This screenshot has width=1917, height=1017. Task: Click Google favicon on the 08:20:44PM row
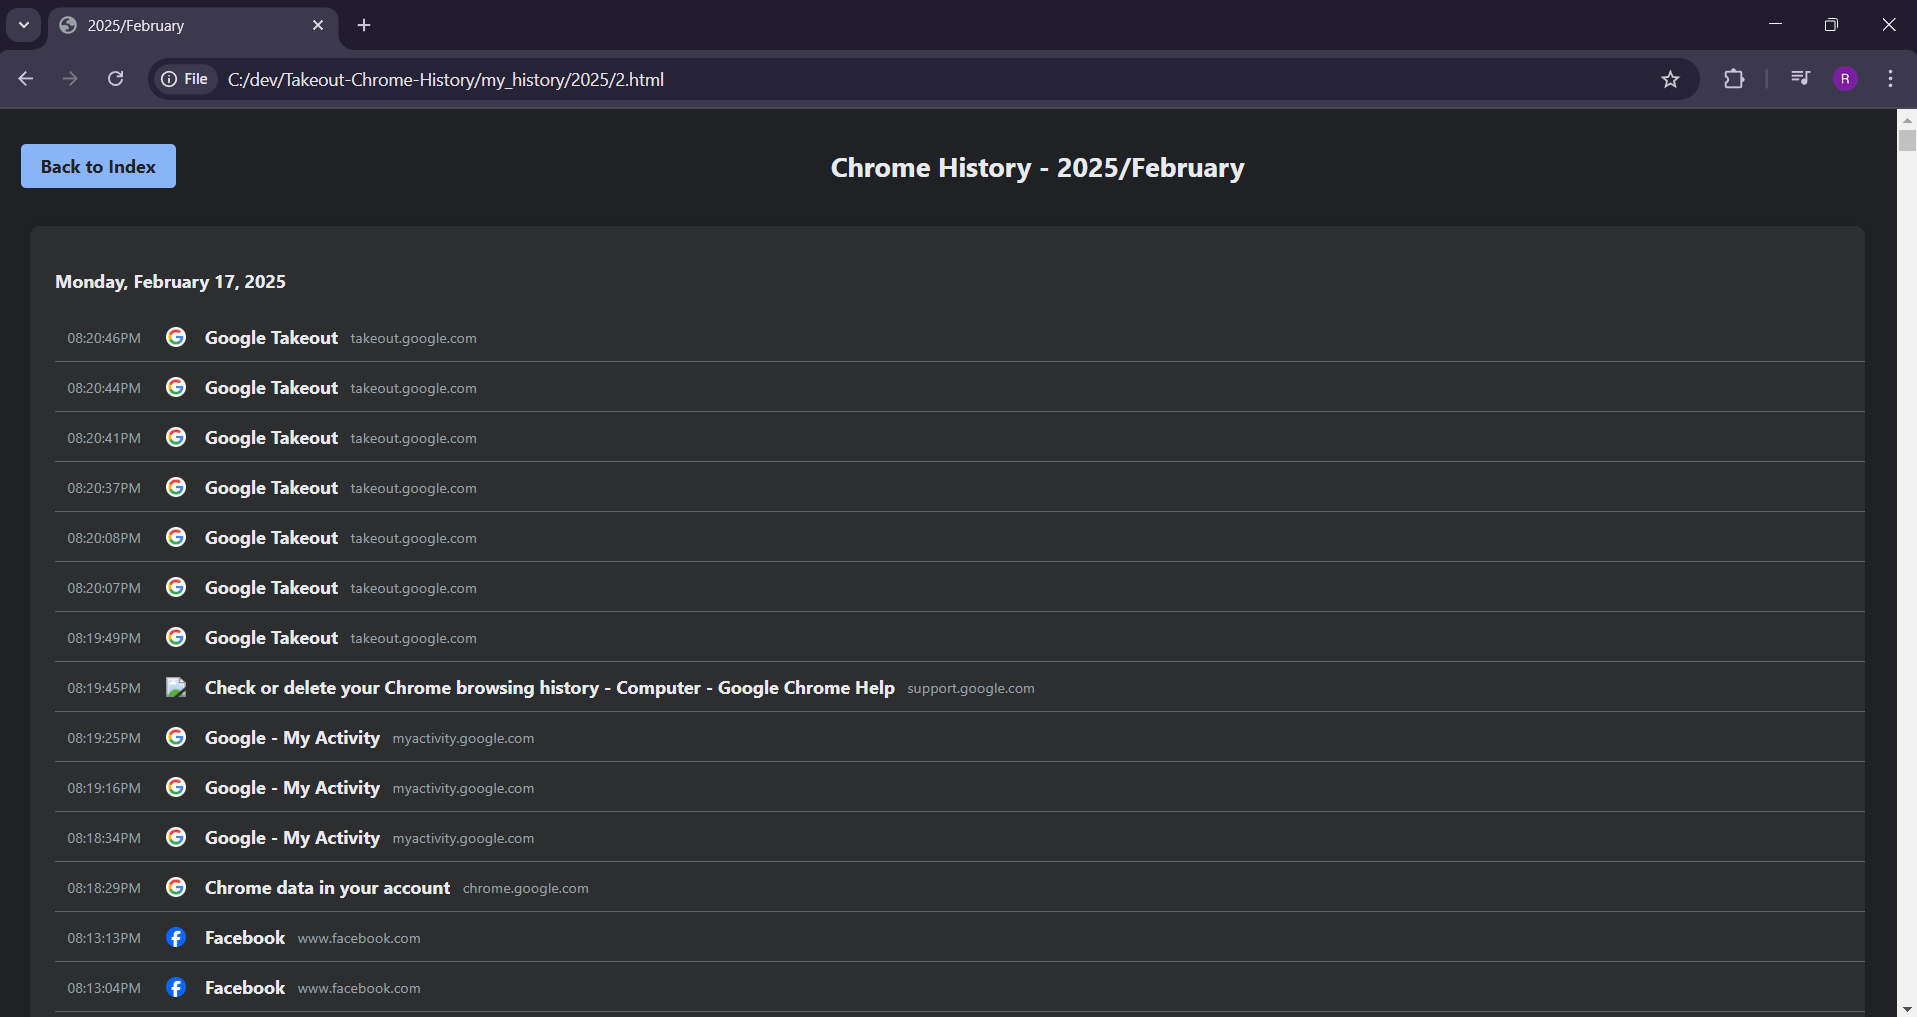click(176, 387)
